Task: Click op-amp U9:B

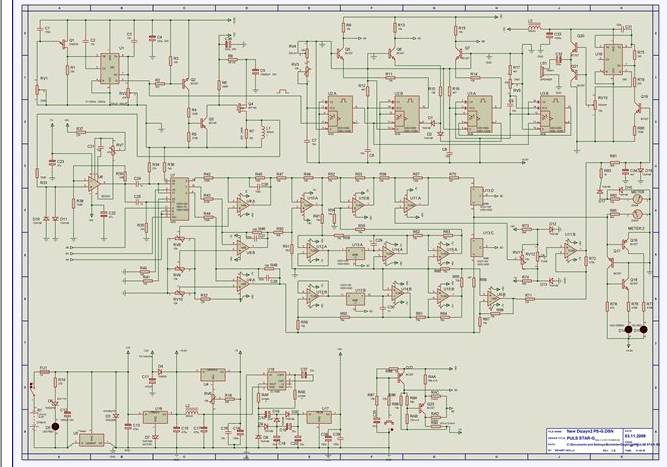Action: tap(494, 299)
